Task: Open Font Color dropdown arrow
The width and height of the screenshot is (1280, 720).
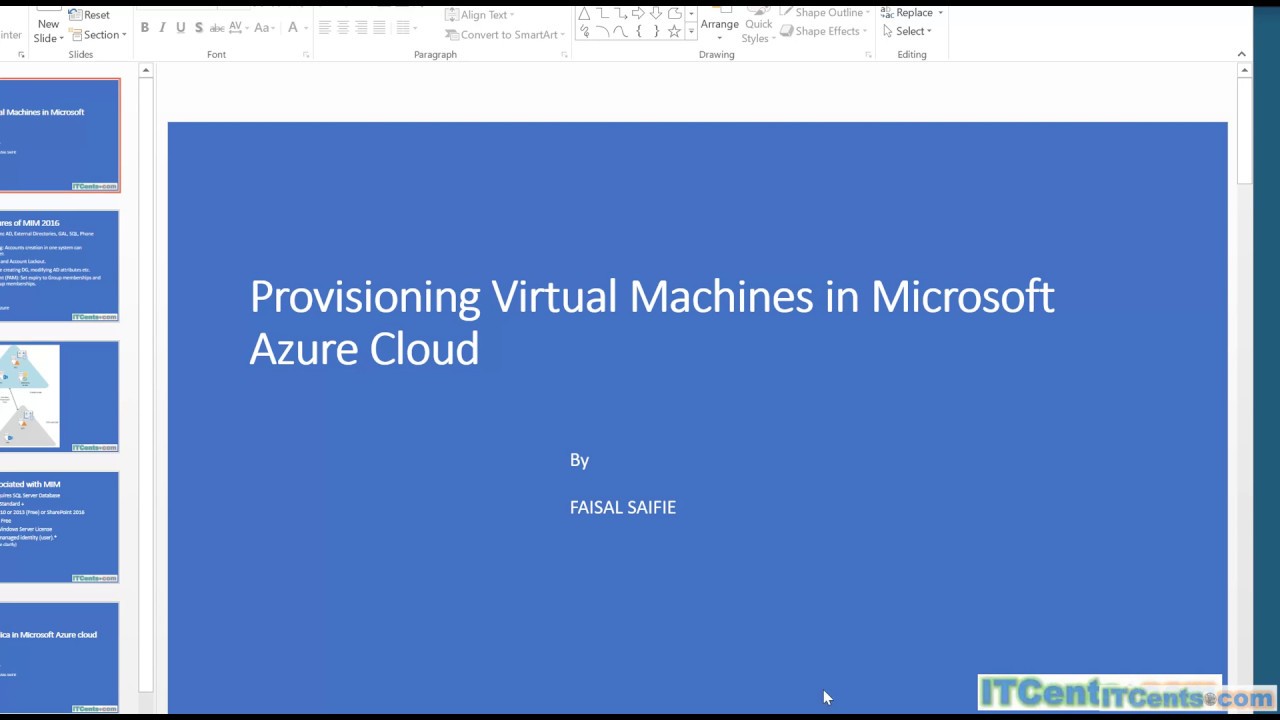Action: tap(305, 28)
